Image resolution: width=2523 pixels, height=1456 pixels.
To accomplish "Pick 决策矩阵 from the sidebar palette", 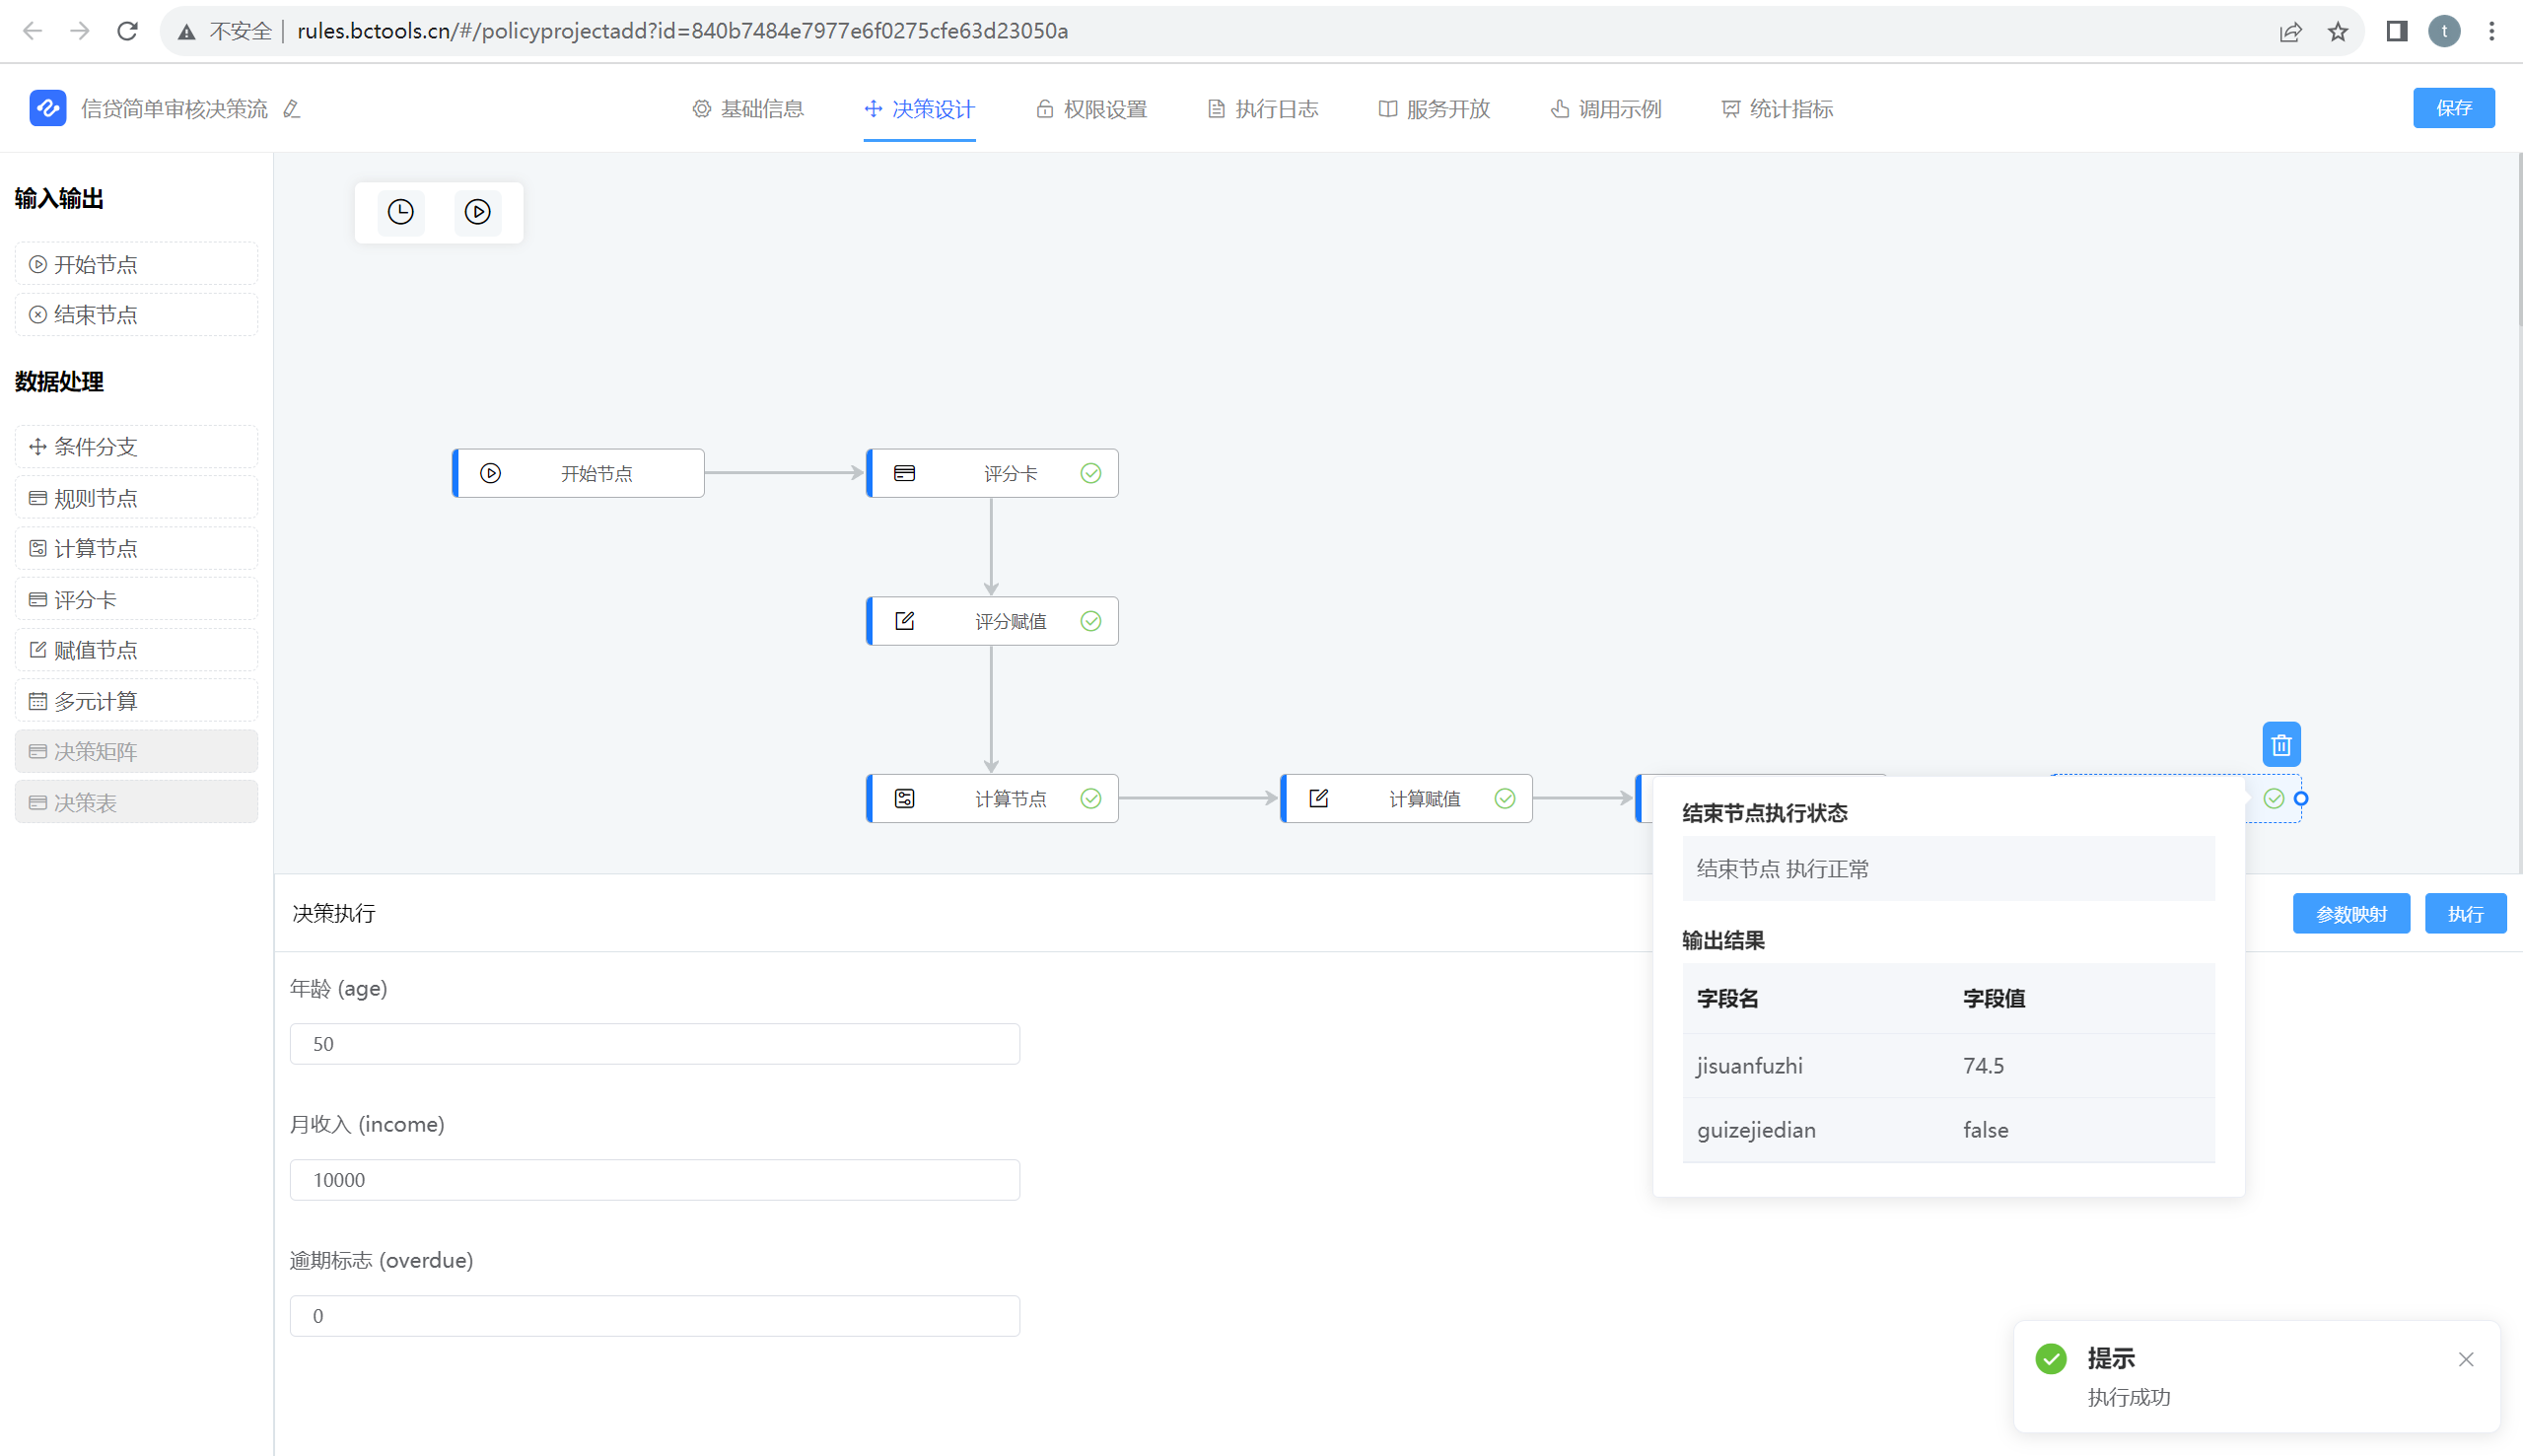I will coord(136,751).
